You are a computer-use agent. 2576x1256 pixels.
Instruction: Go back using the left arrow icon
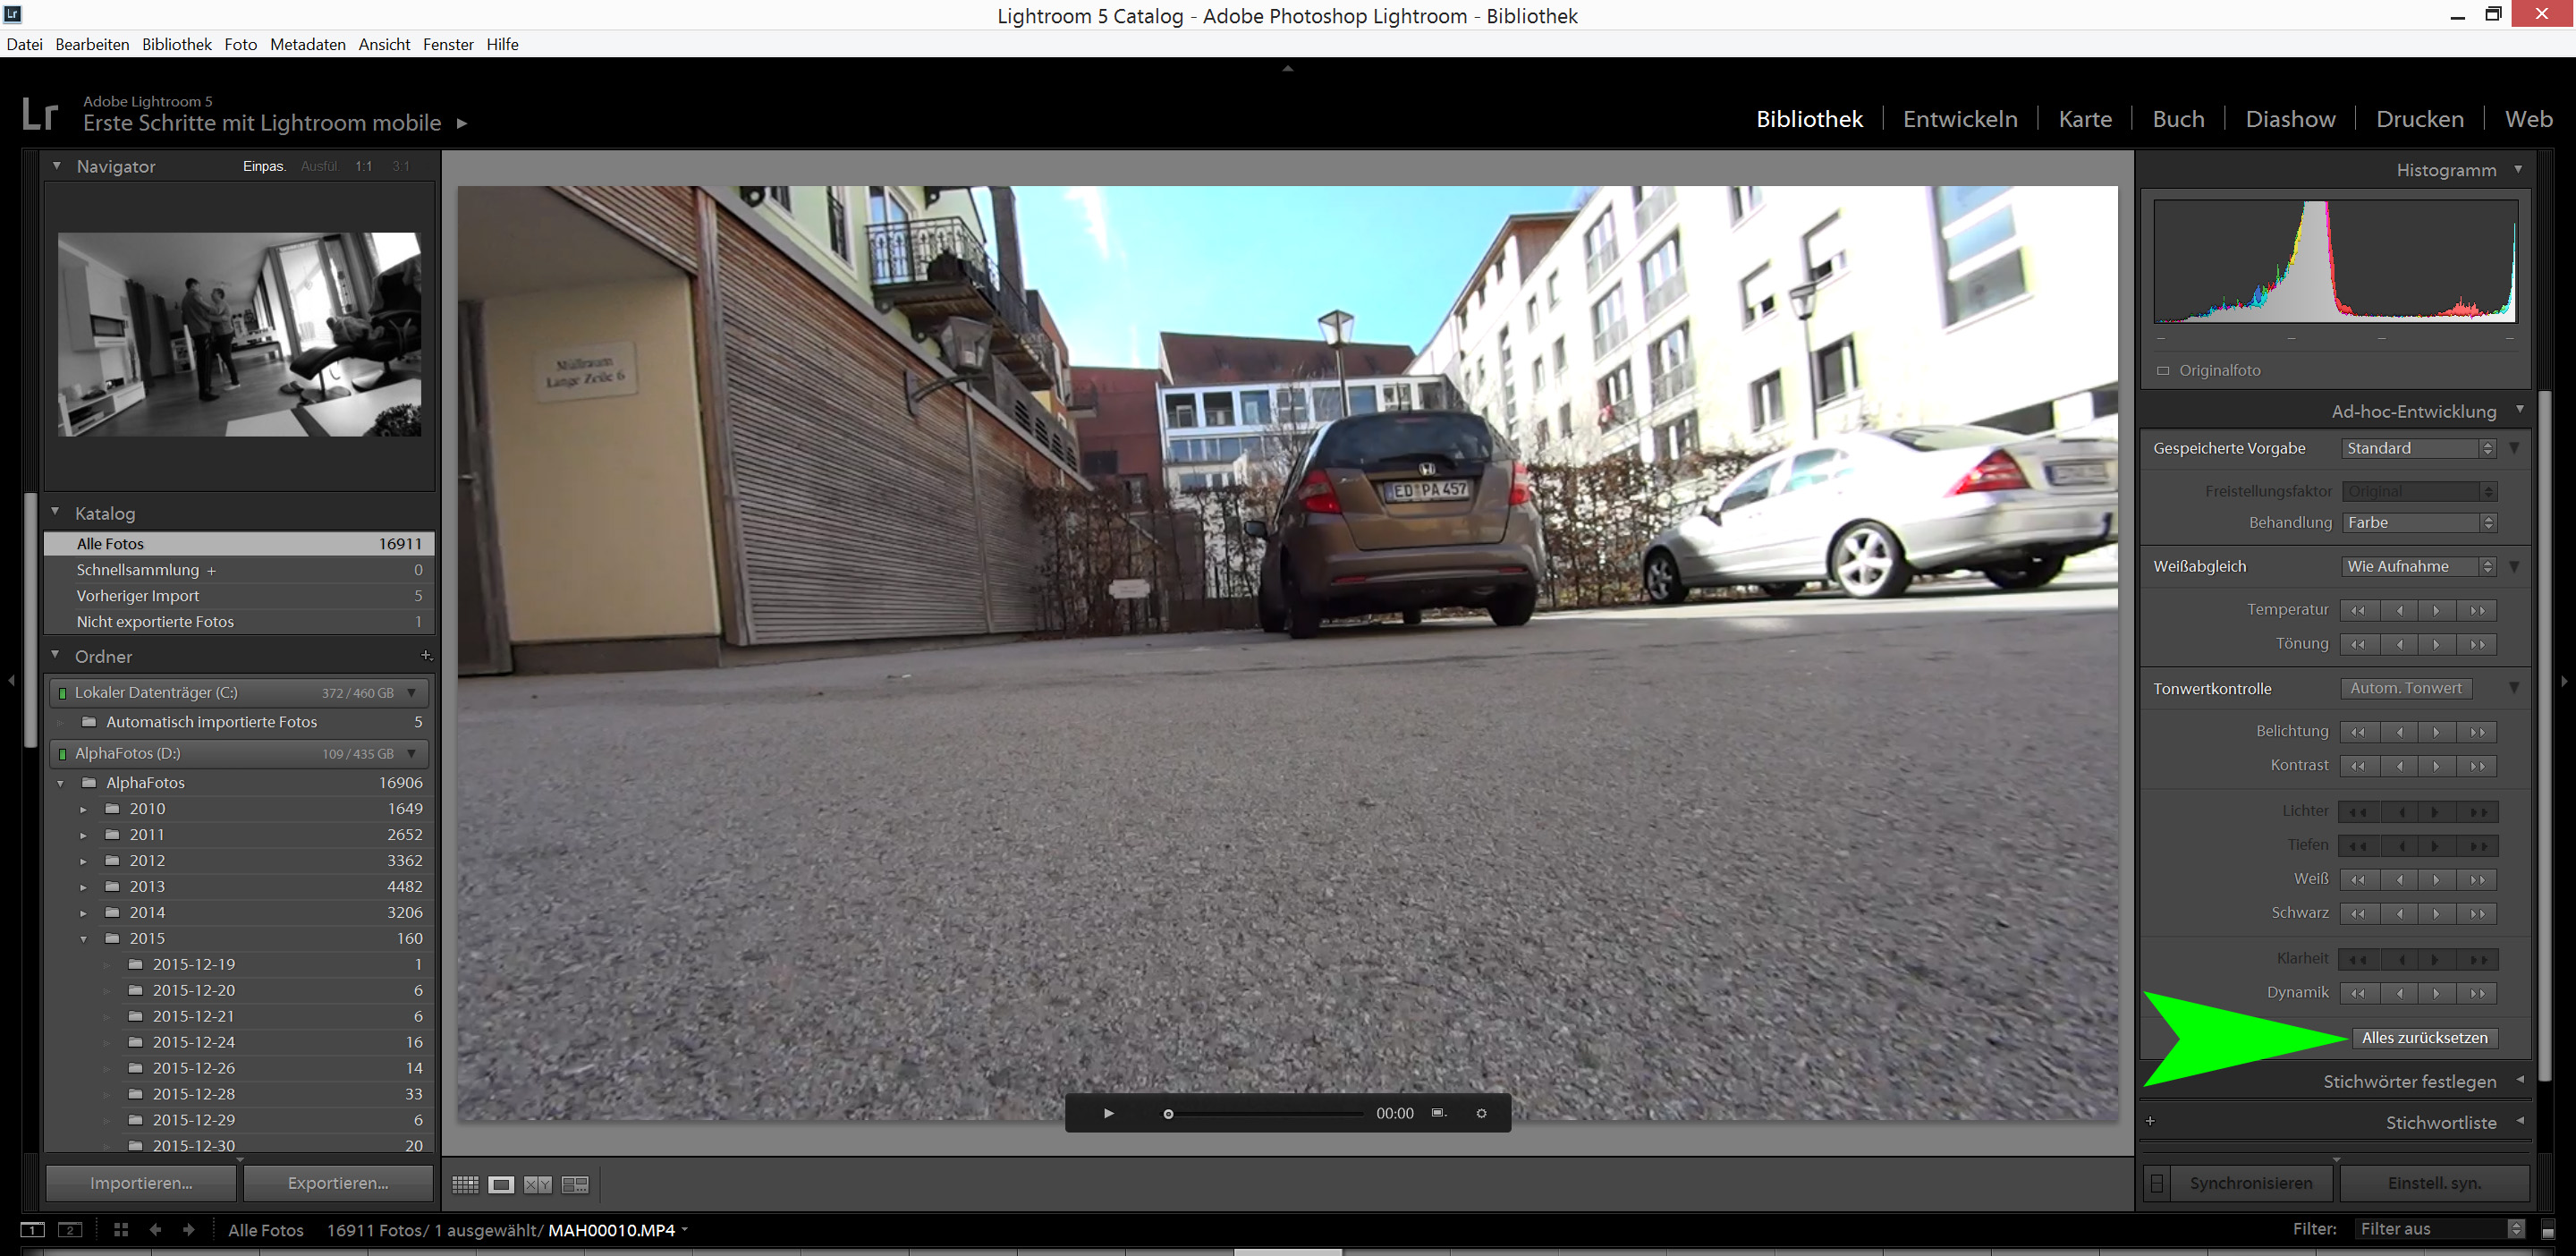coord(155,1230)
